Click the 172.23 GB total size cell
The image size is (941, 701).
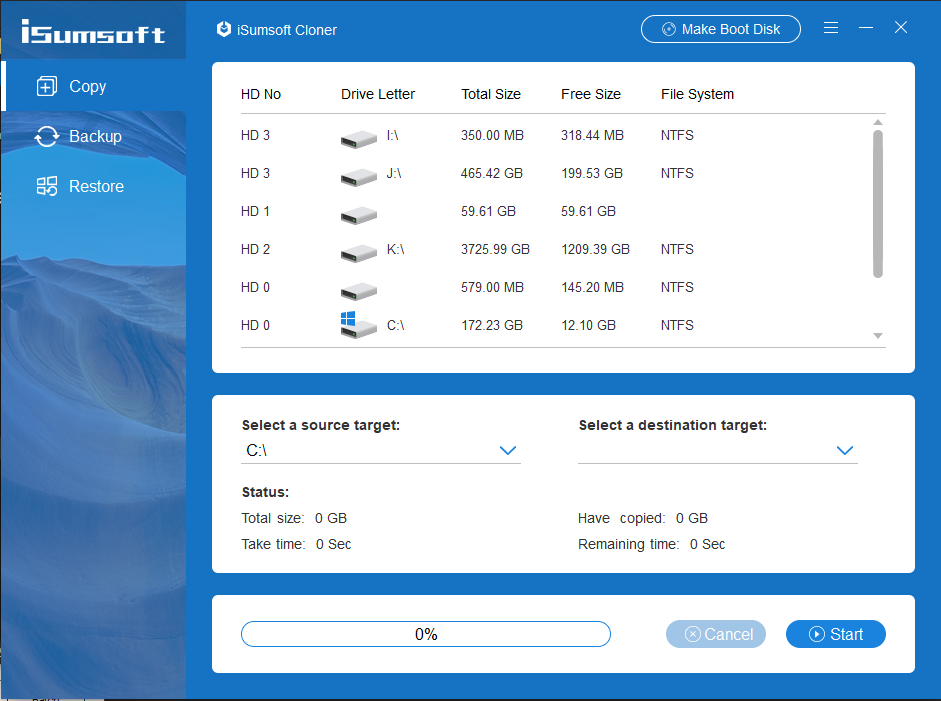point(492,325)
